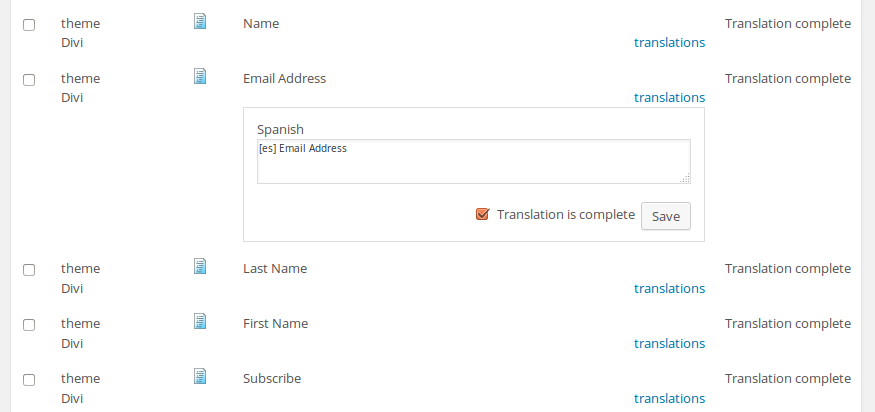Select the First Name row checkbox
875x412 pixels.
[x=29, y=325]
